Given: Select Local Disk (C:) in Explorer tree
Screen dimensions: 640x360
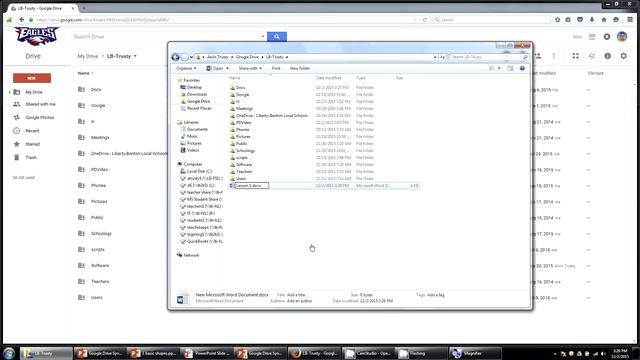Looking at the screenshot, I should coord(199,171).
